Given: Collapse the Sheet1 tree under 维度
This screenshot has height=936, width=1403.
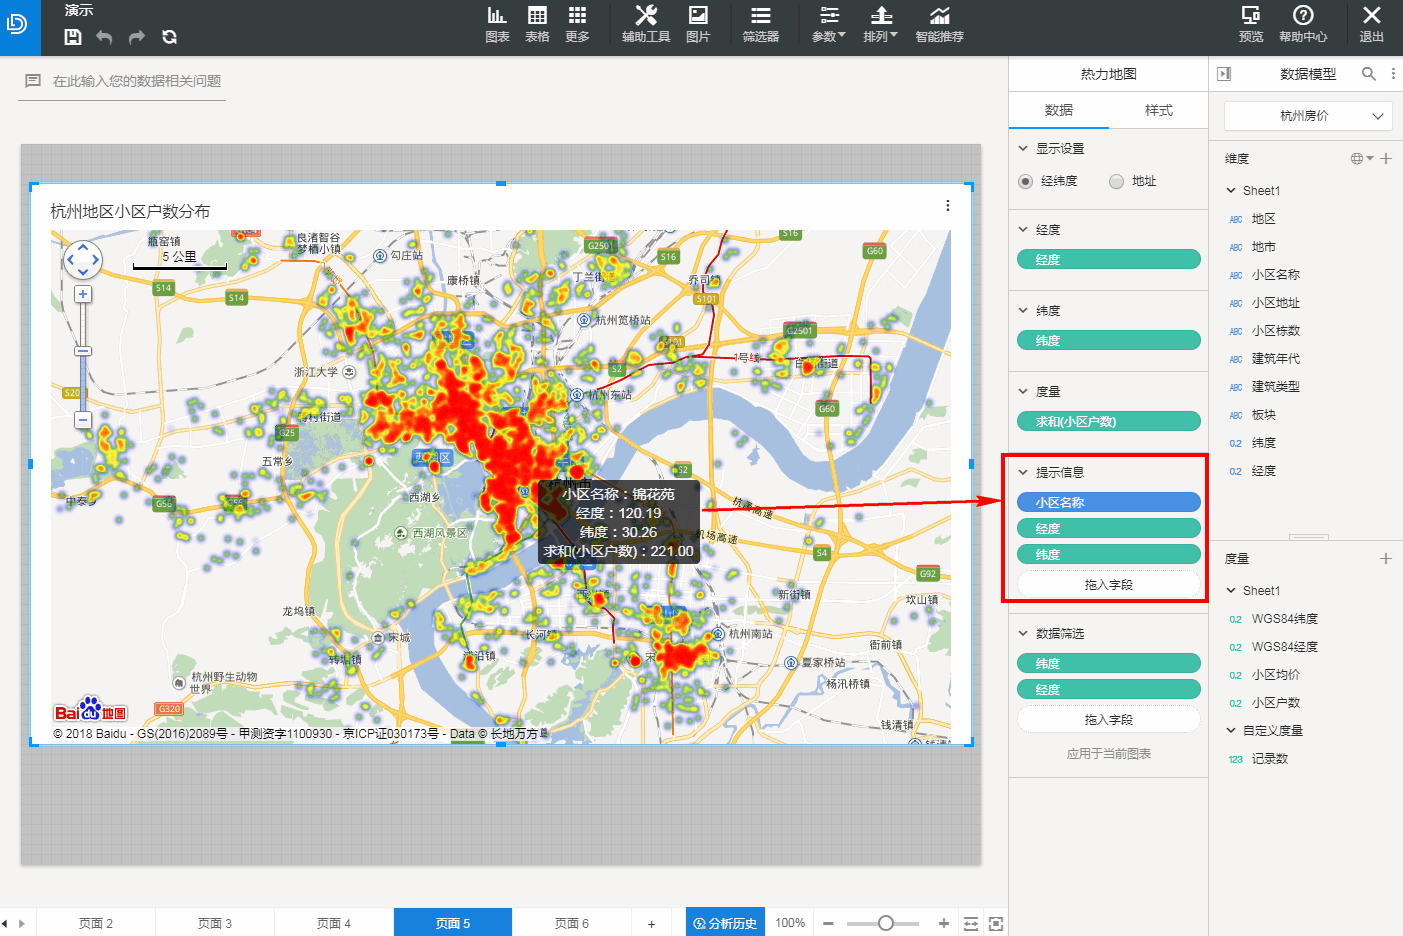Looking at the screenshot, I should click(x=1231, y=190).
